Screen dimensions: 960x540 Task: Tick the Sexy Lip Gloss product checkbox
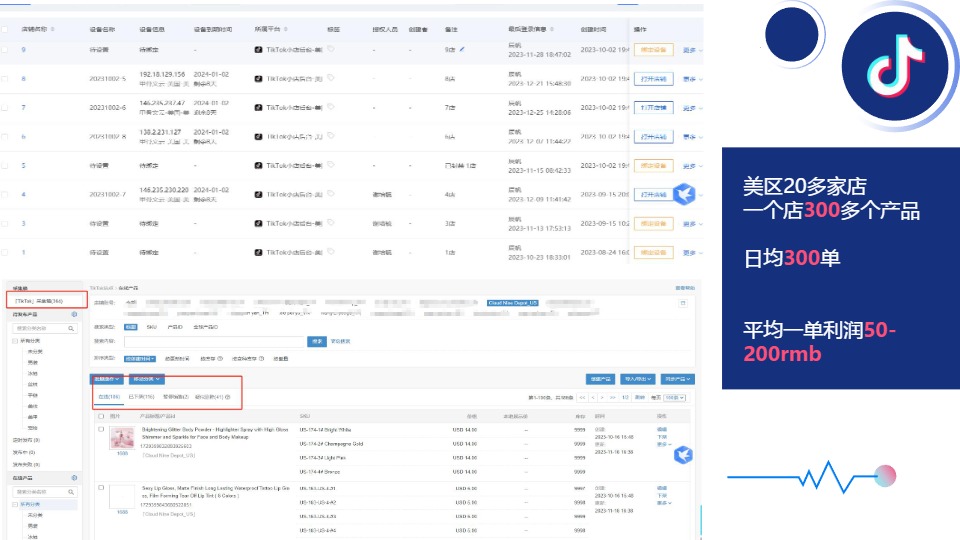click(101, 488)
